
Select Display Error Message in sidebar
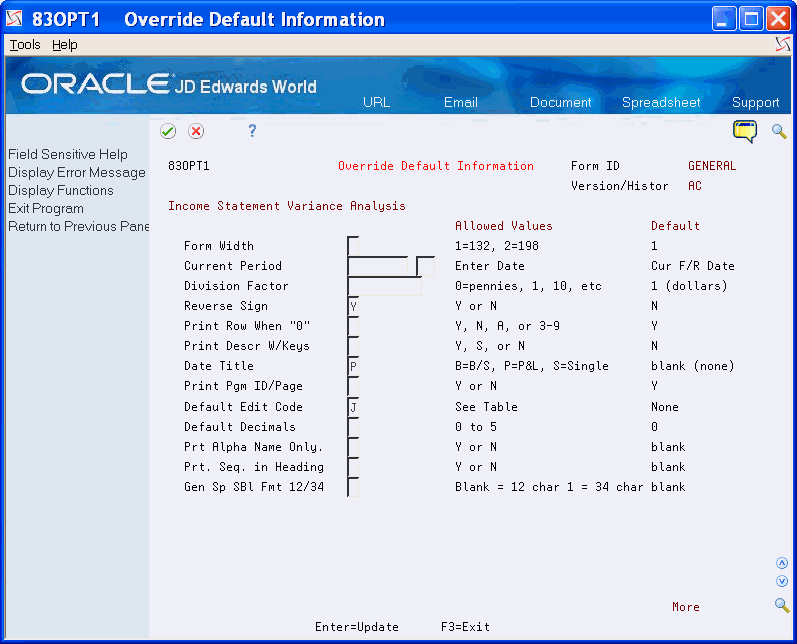click(77, 172)
